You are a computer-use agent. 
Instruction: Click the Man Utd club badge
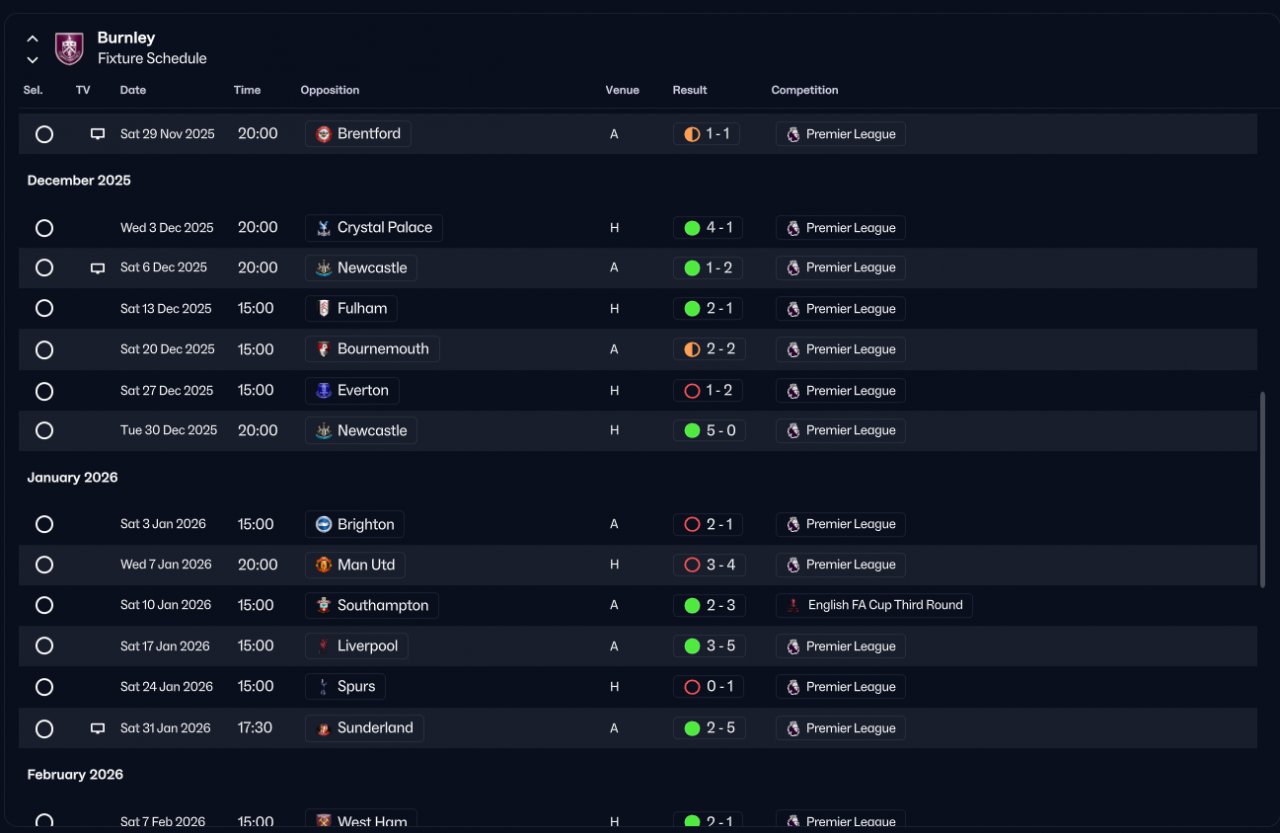click(323, 565)
